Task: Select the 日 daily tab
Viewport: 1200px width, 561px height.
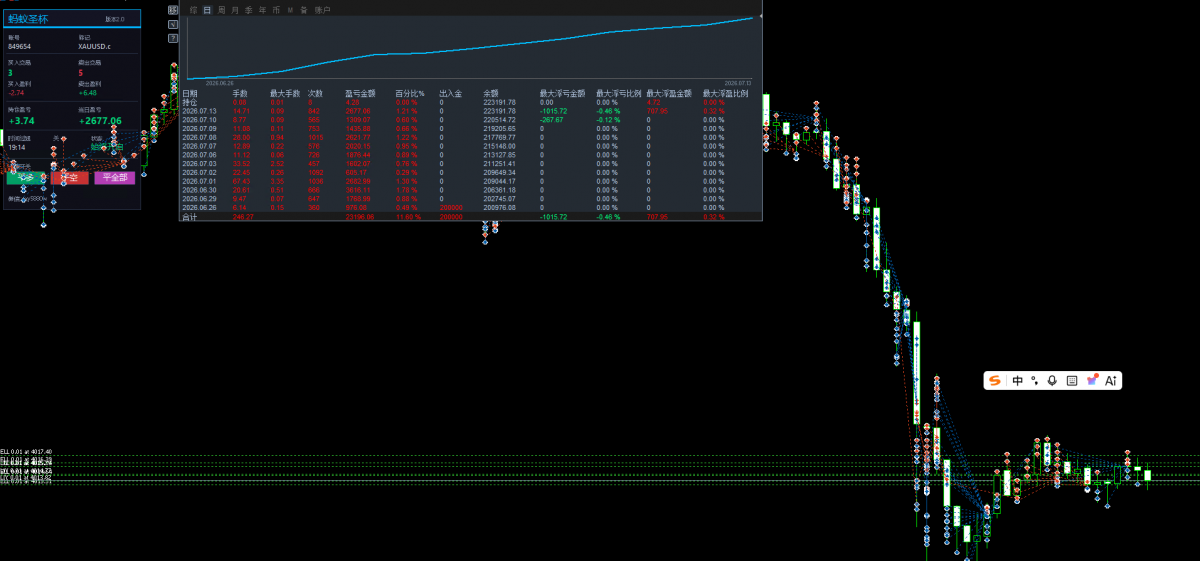Action: coord(207,10)
